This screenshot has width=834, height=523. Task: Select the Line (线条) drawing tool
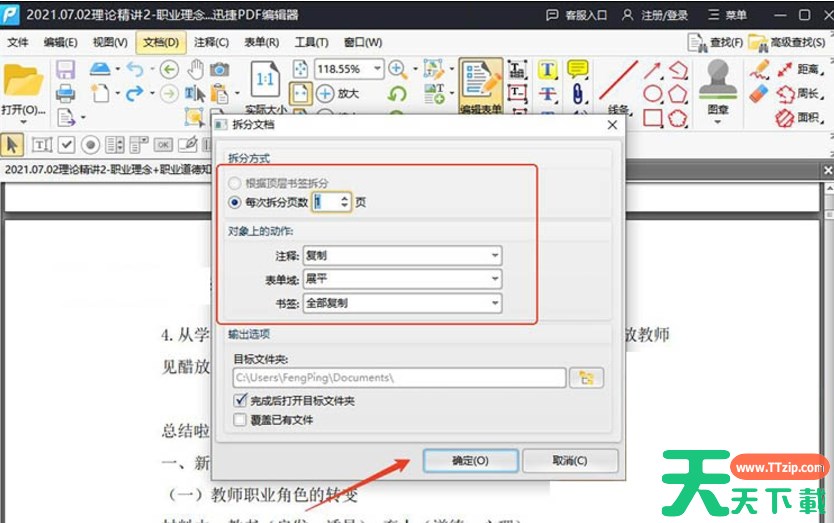point(618,81)
